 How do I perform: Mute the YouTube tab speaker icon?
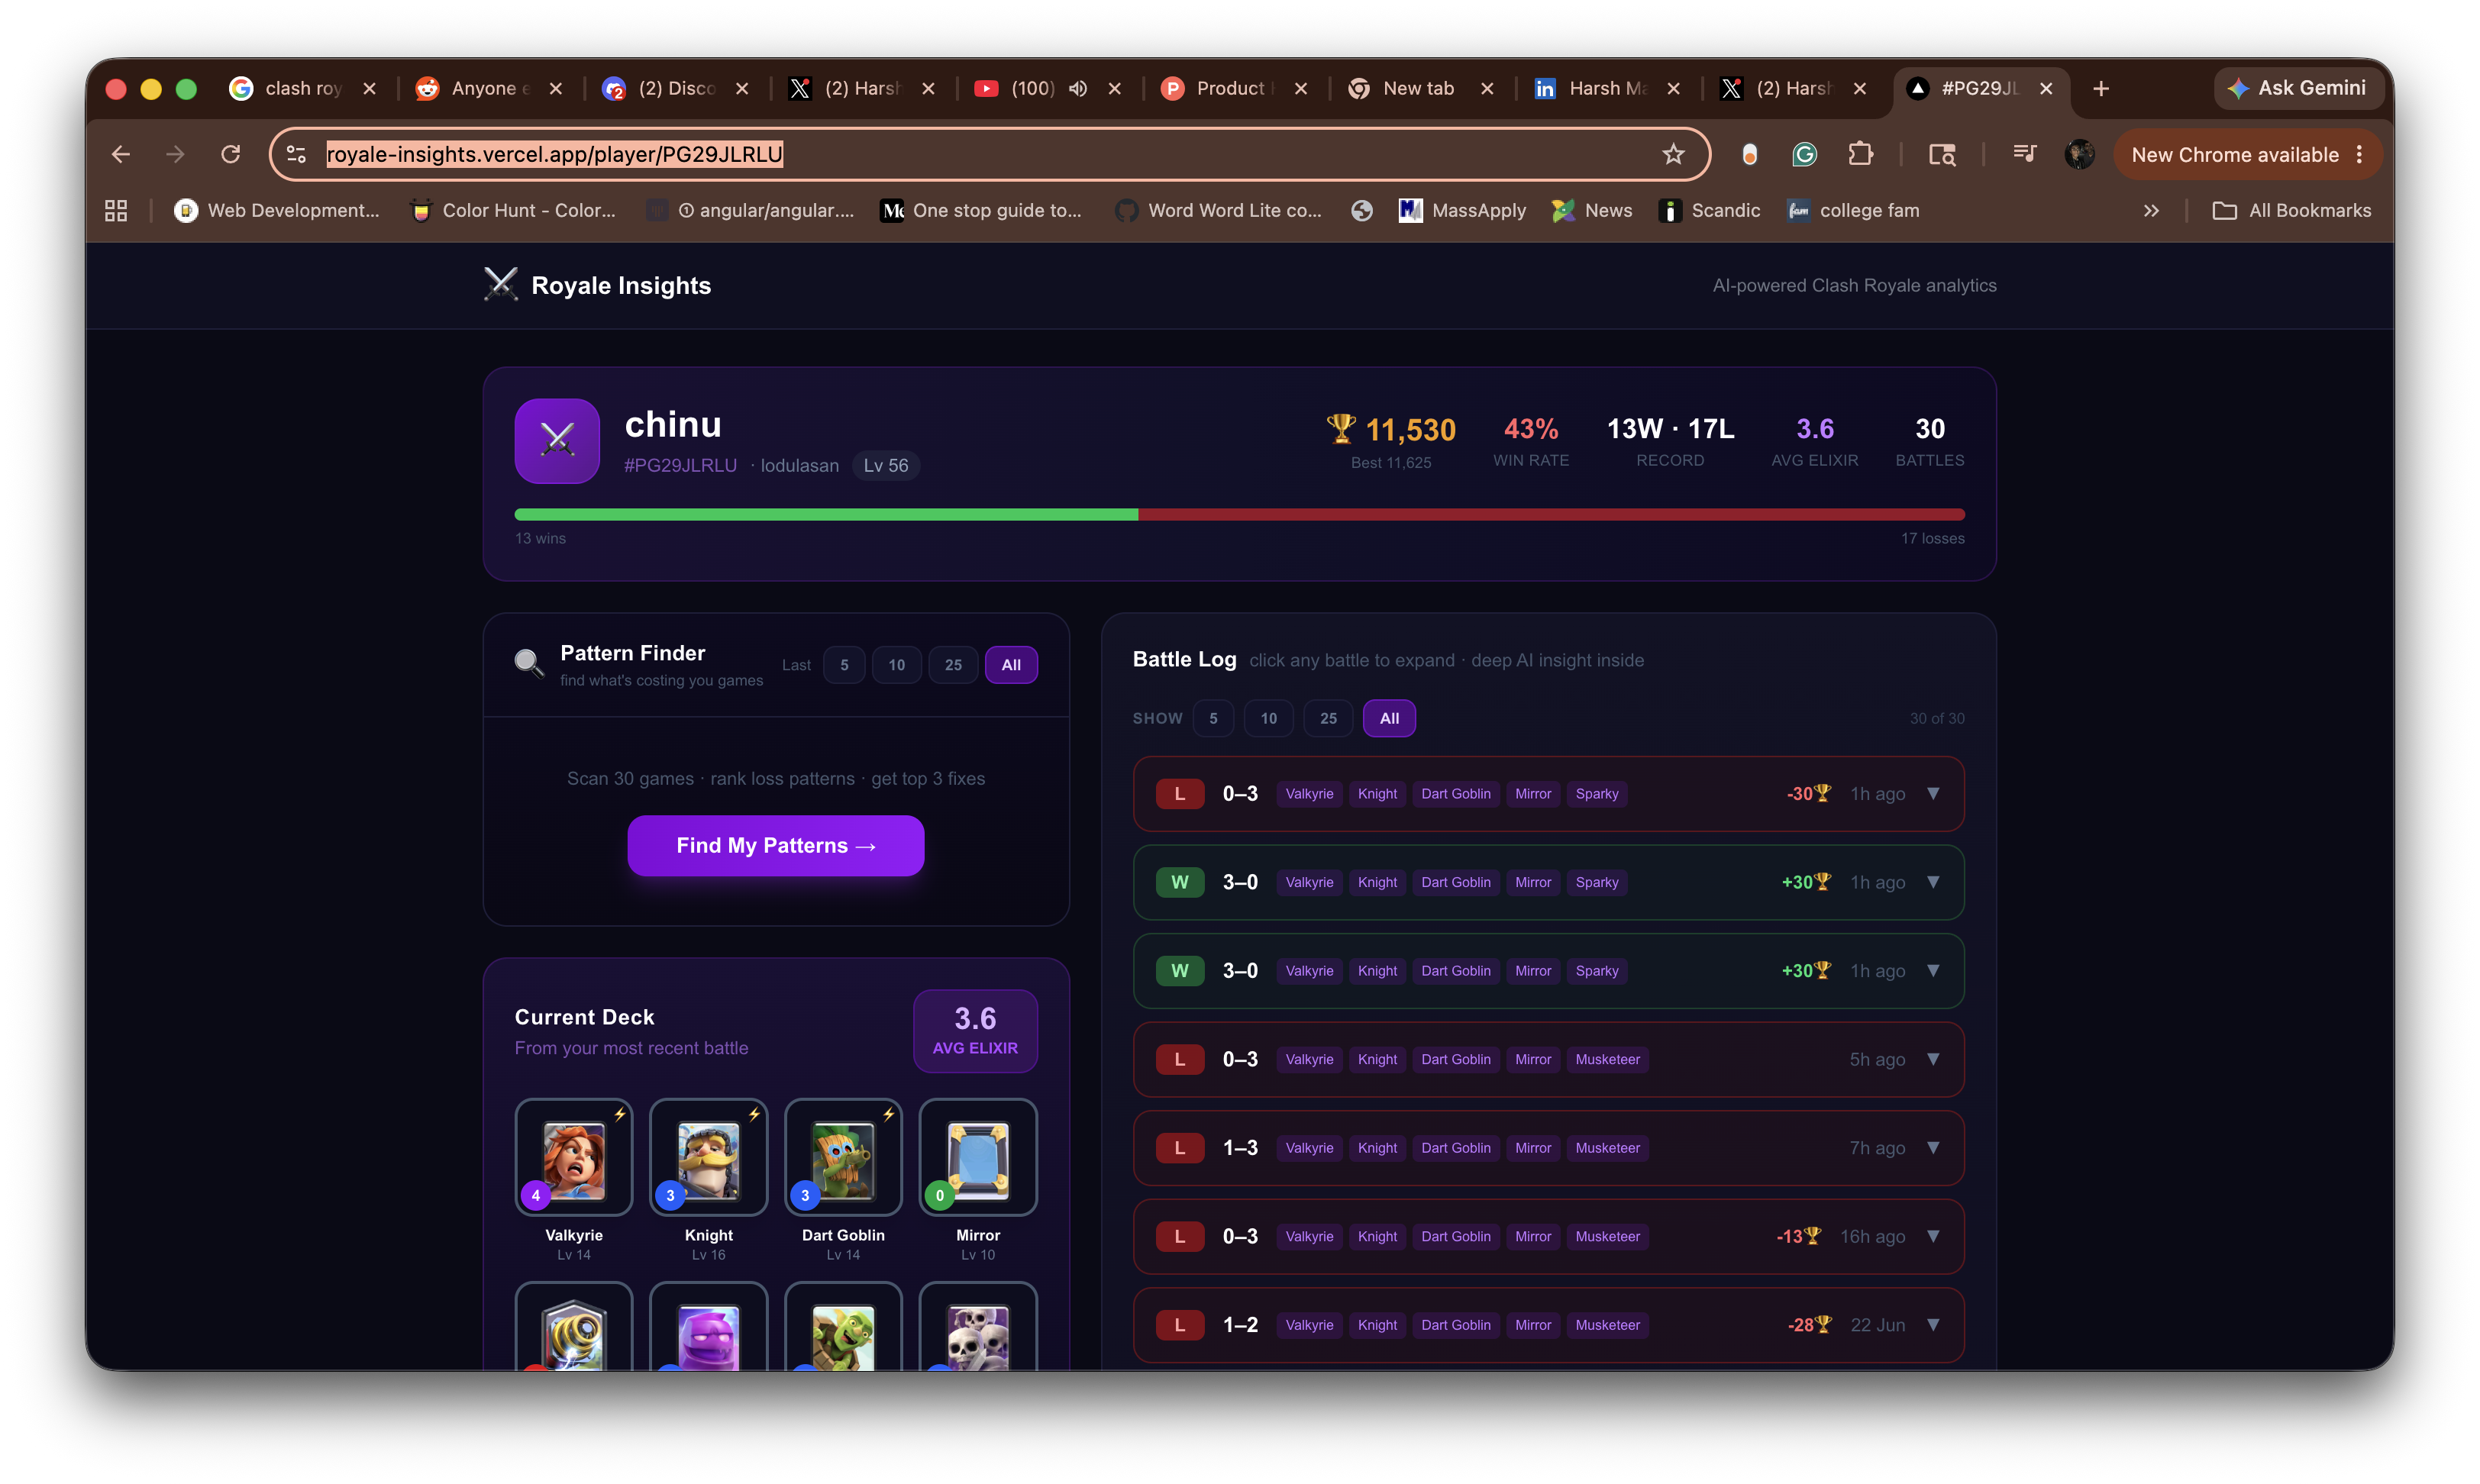coord(1078,88)
